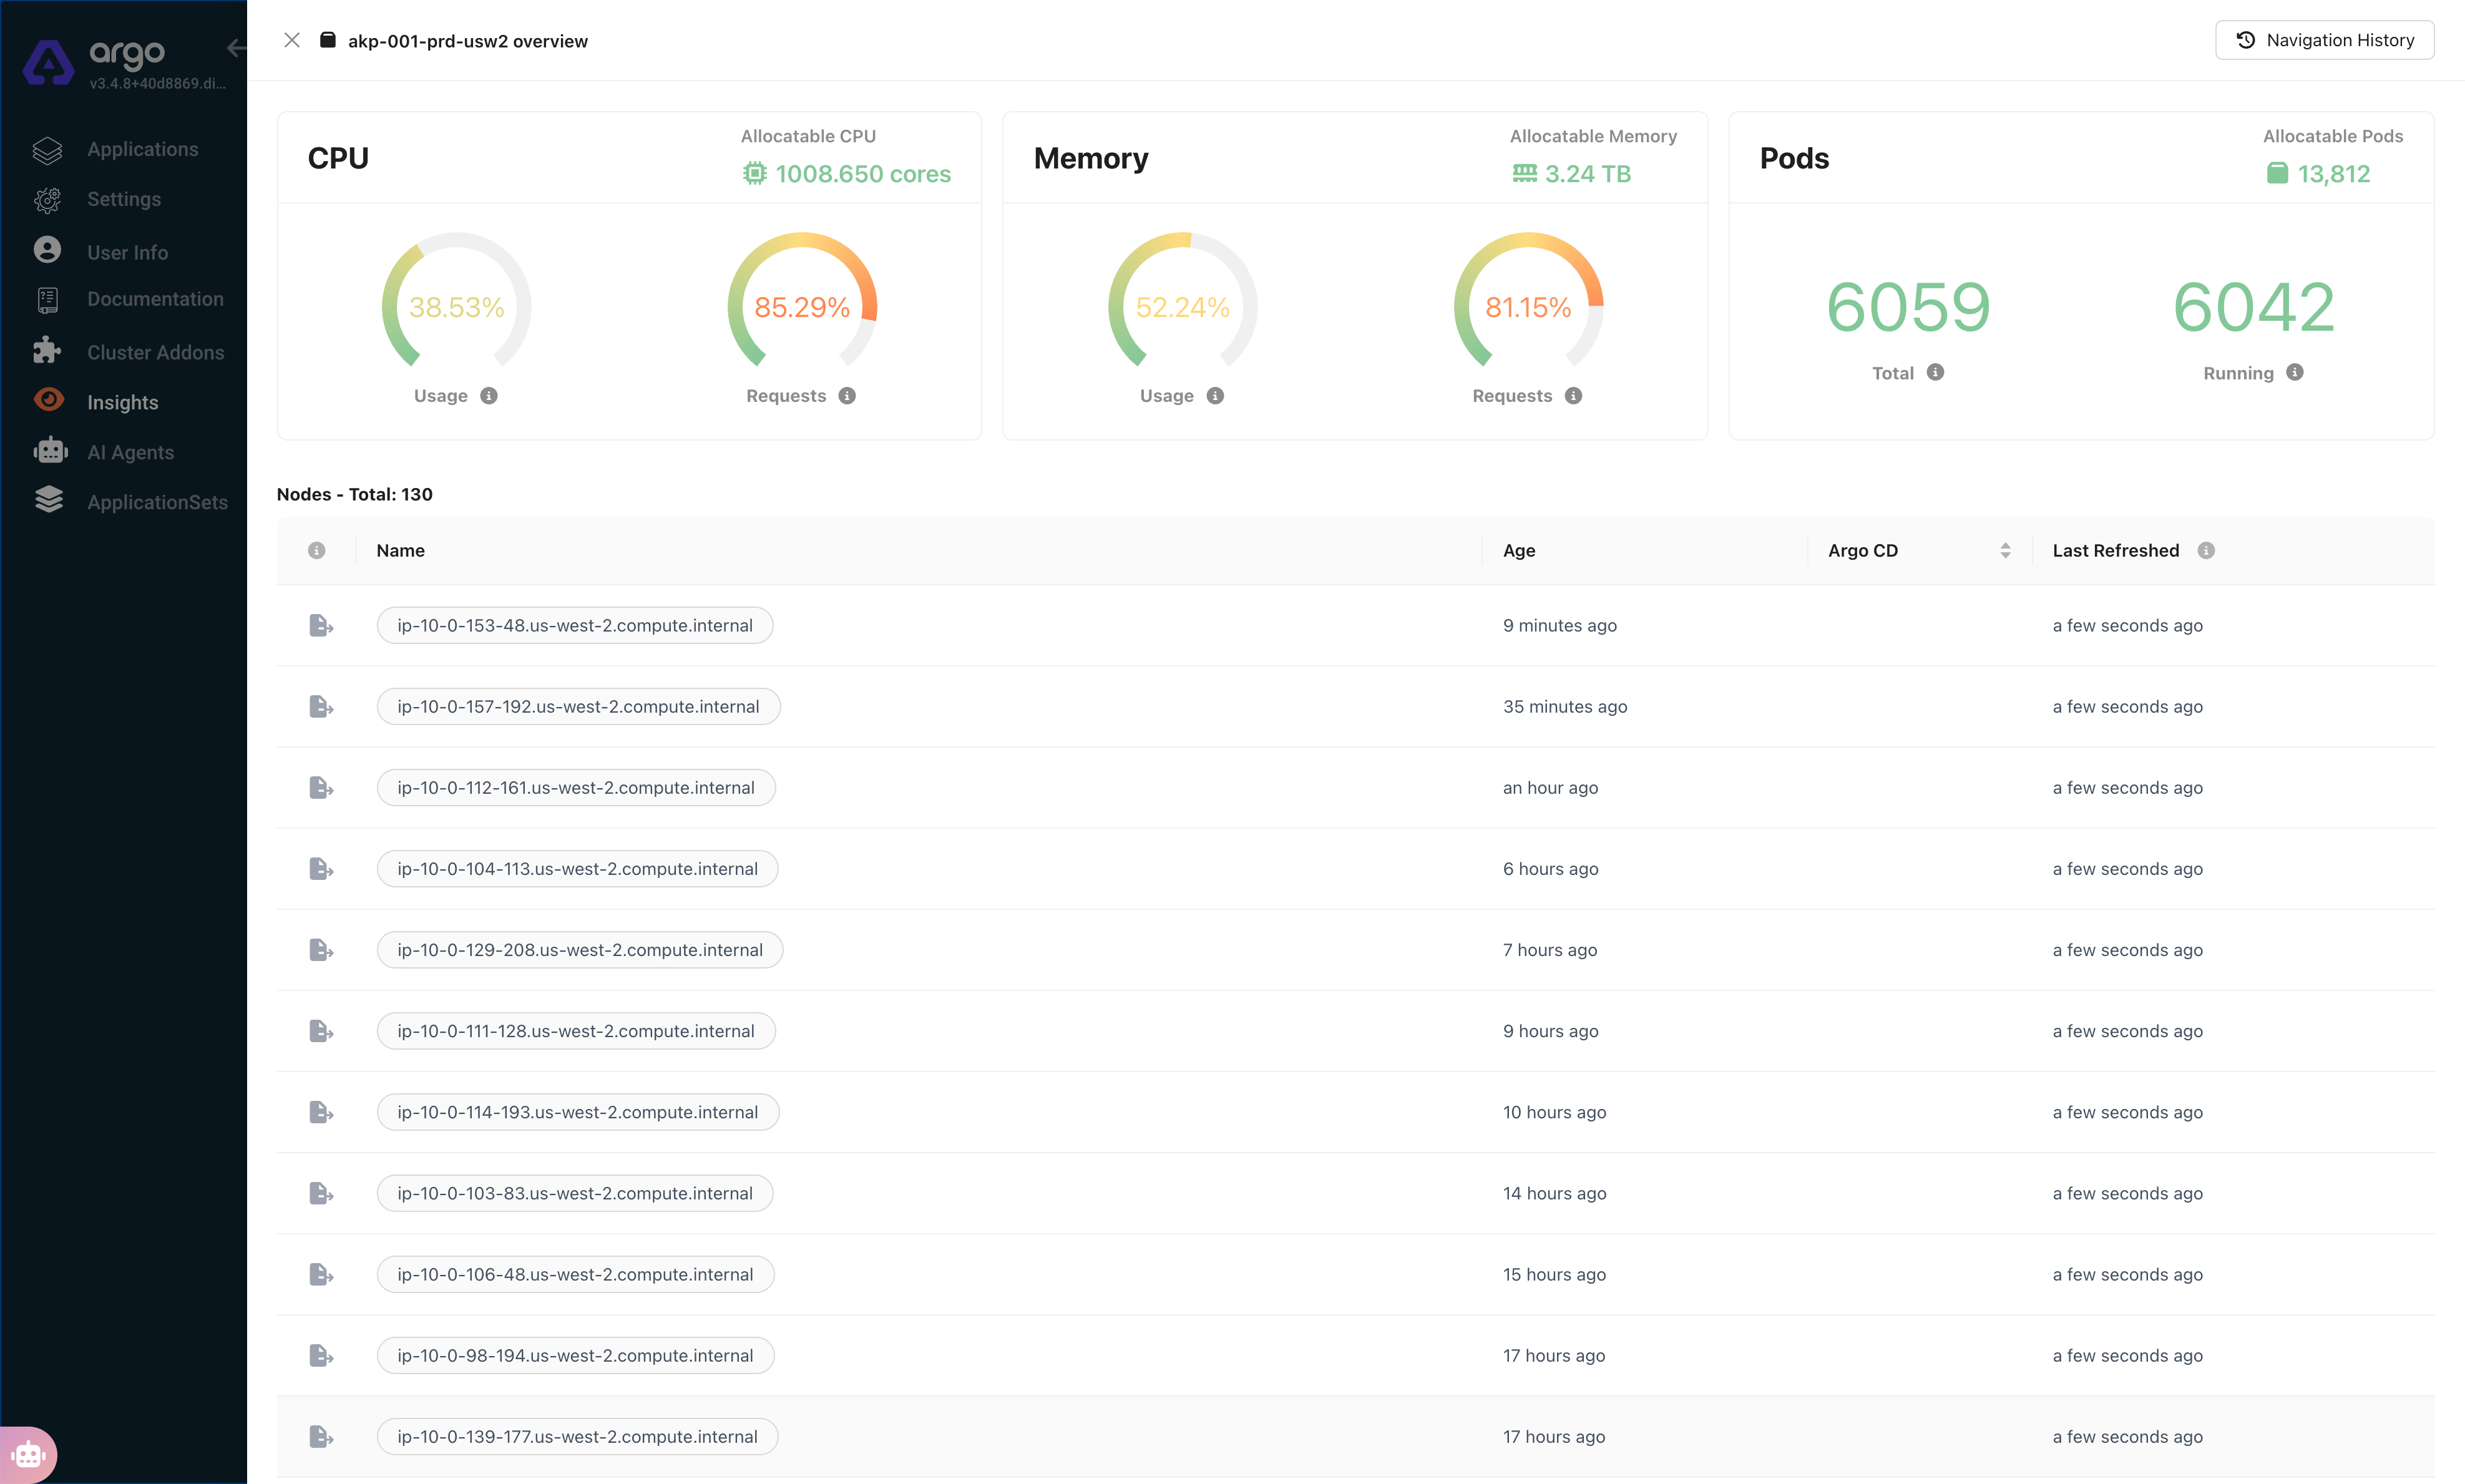2465x1484 pixels.
Task: Click manifest icon for node ip-10-0-98-194
Action: tap(321, 1355)
